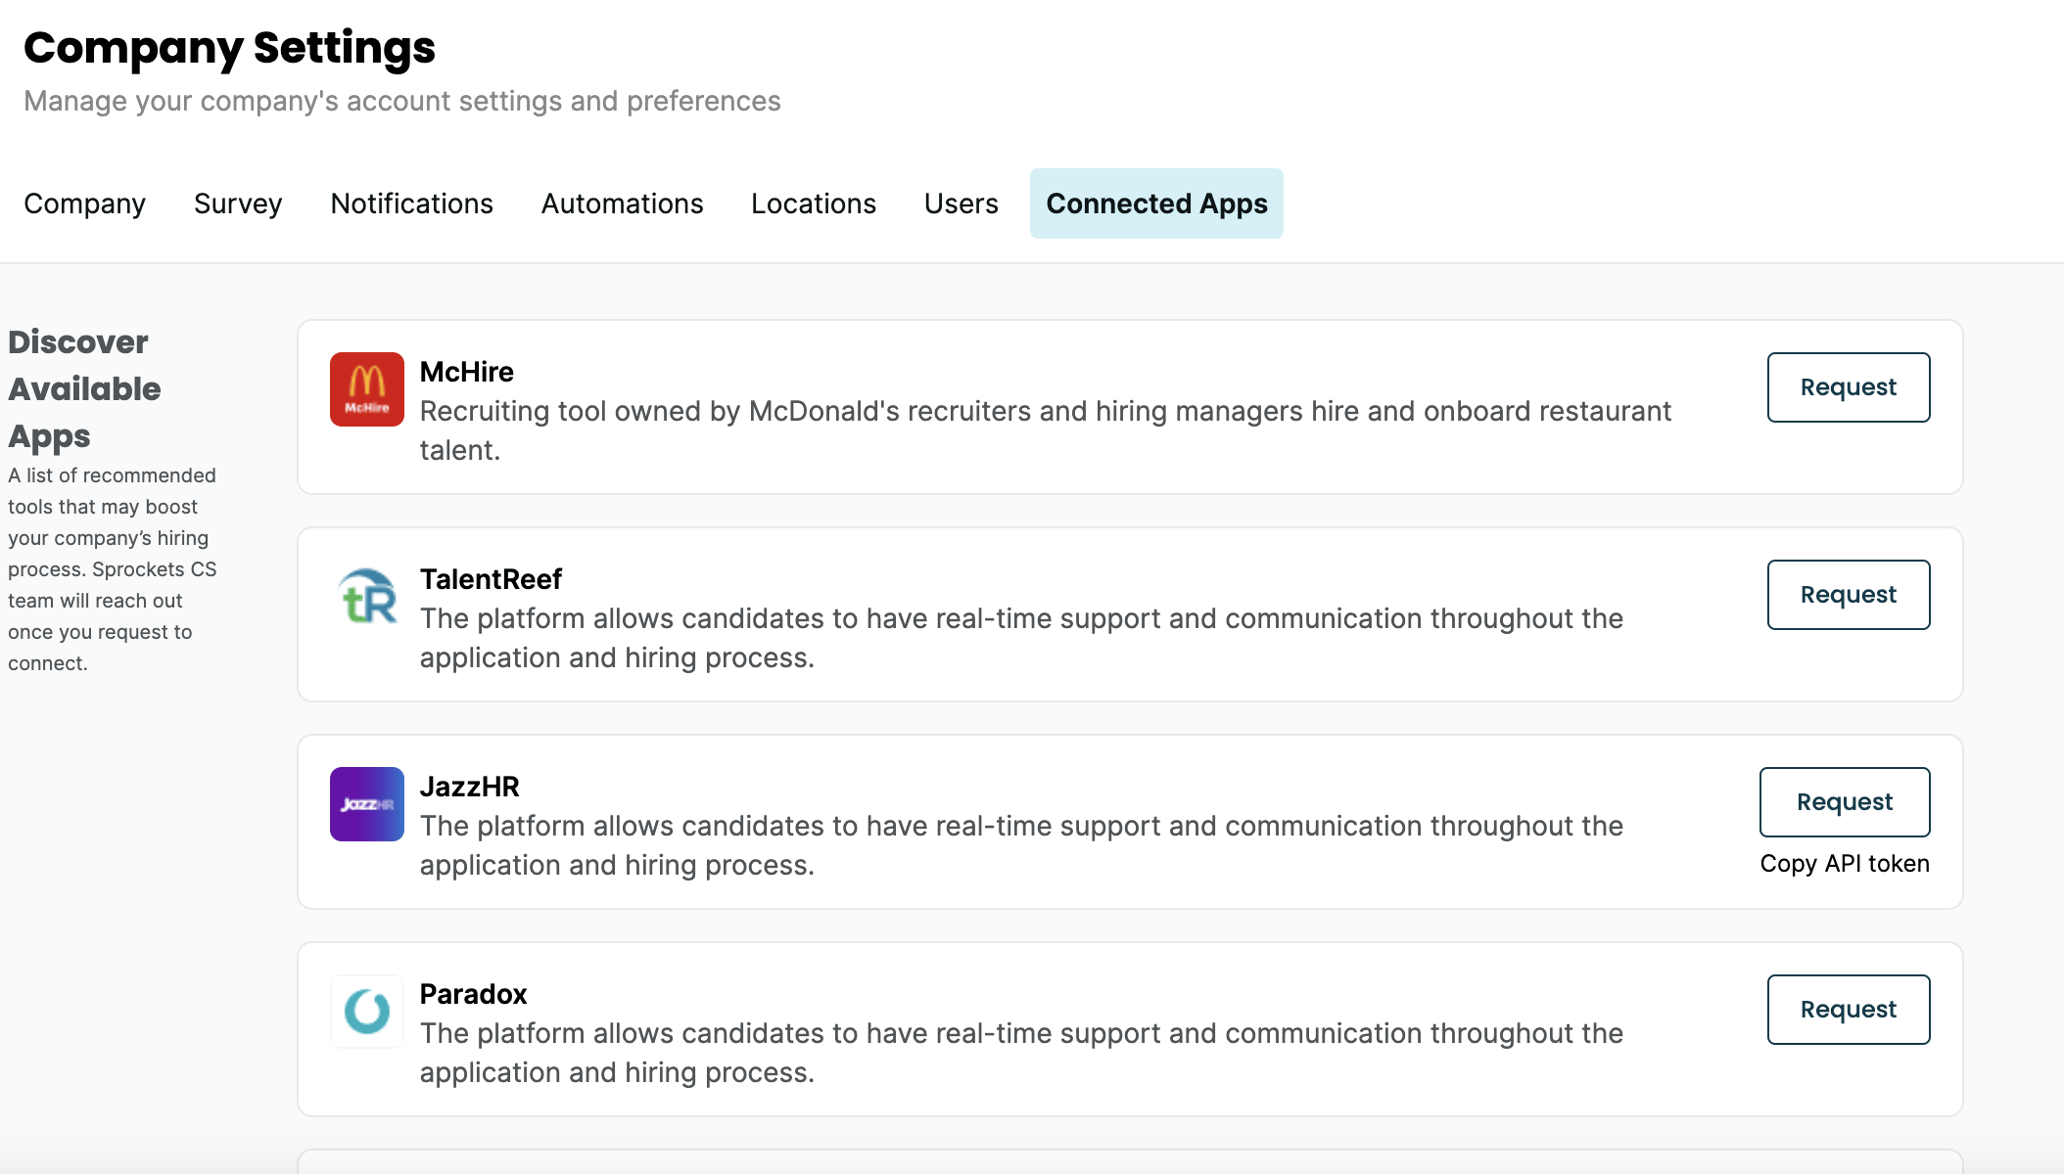Copy API token for JazzHR
The height and width of the screenshot is (1174, 2064).
(x=1844, y=863)
